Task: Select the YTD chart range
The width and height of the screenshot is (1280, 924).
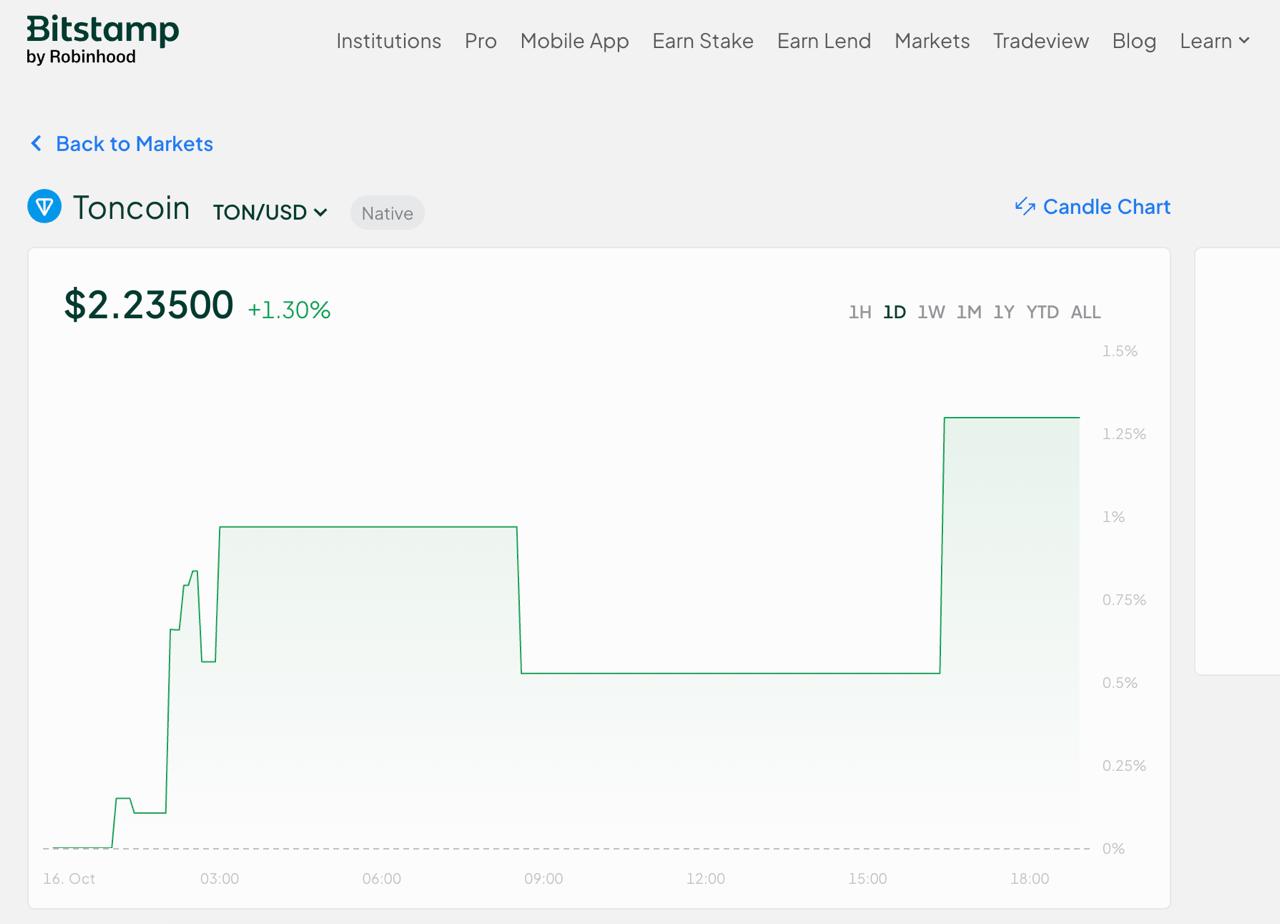Action: click(1042, 312)
